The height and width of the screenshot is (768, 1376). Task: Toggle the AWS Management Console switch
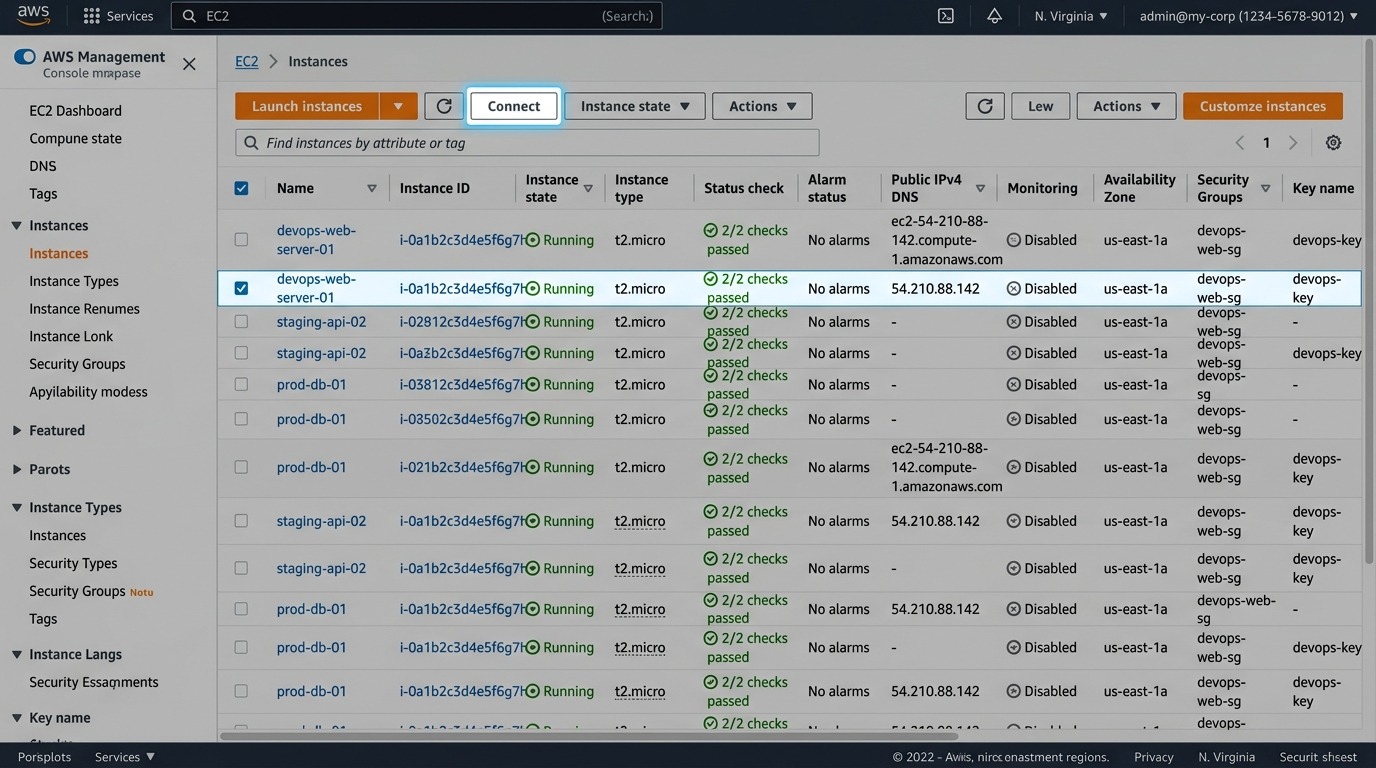point(25,57)
